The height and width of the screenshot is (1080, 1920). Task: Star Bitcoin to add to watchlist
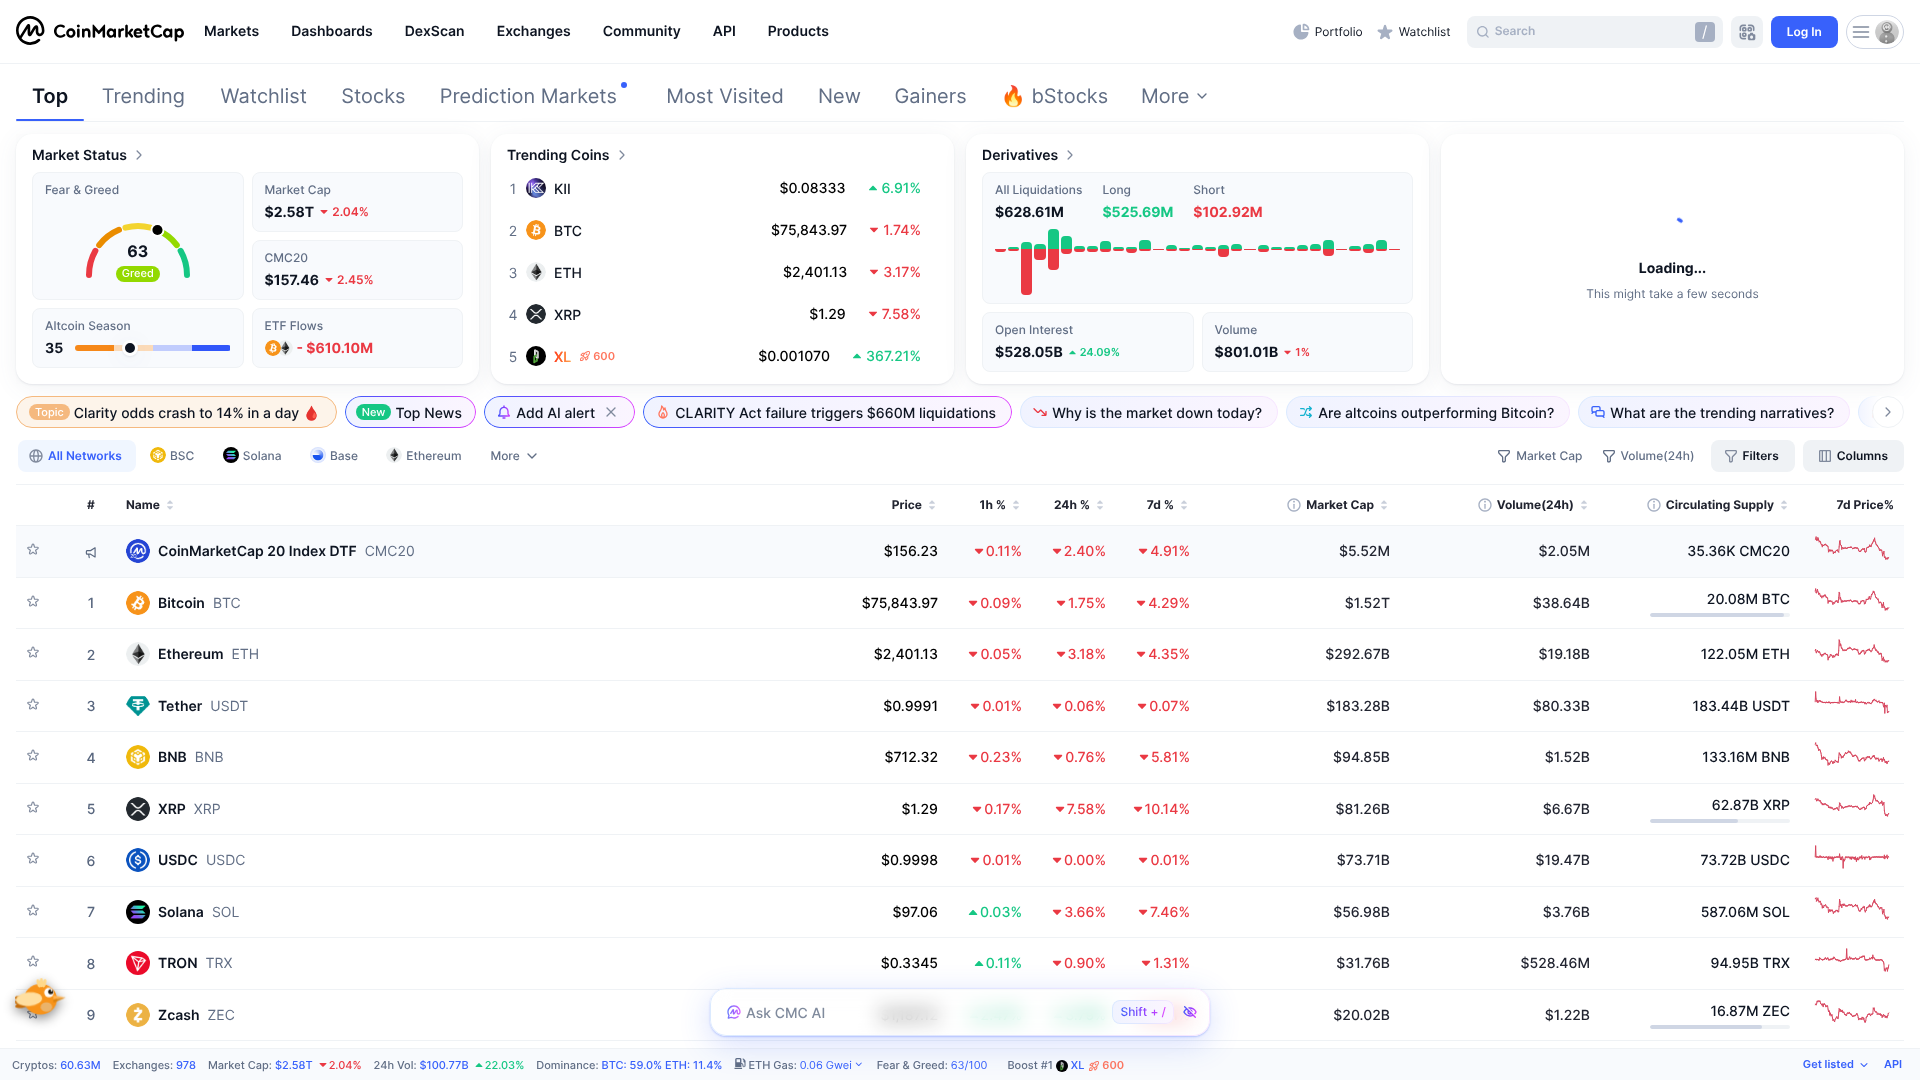tap(33, 601)
